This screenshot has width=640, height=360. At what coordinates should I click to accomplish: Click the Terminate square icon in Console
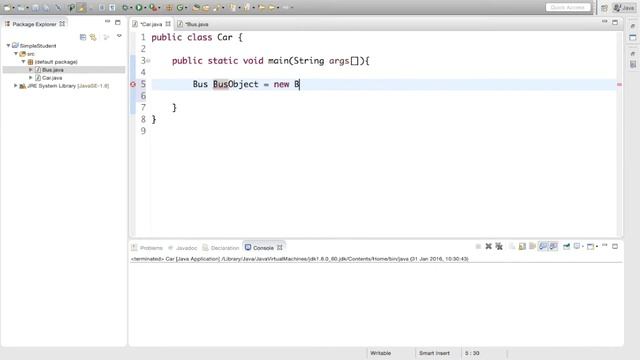point(478,246)
